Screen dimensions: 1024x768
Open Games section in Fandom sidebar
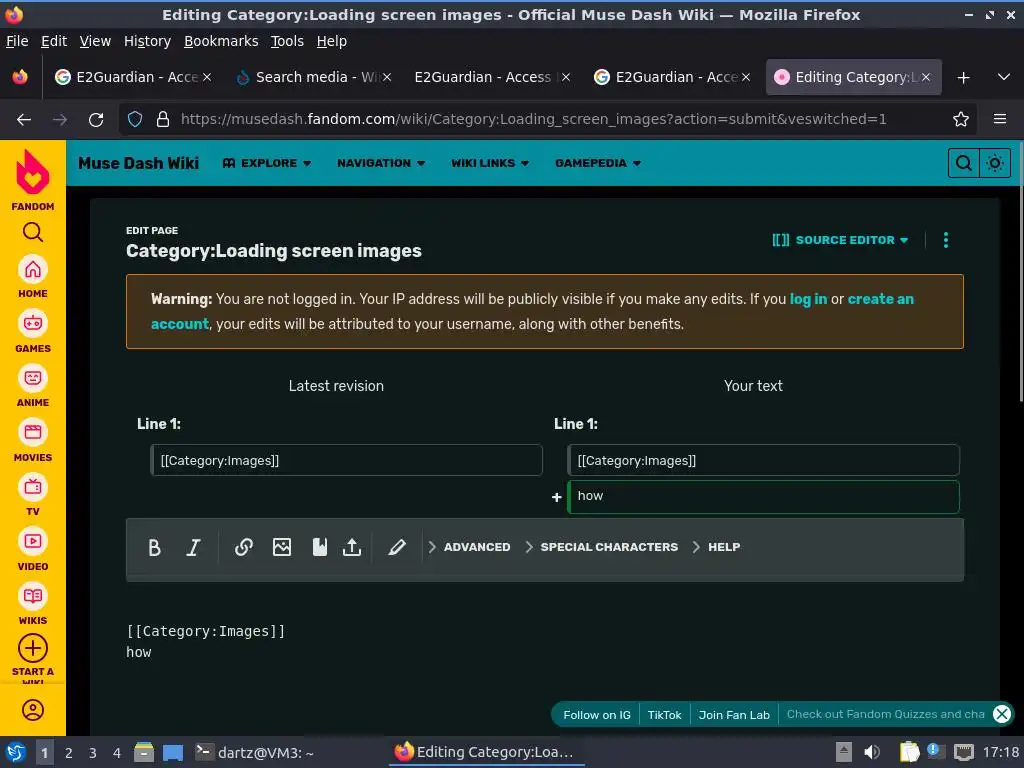[x=33, y=332]
